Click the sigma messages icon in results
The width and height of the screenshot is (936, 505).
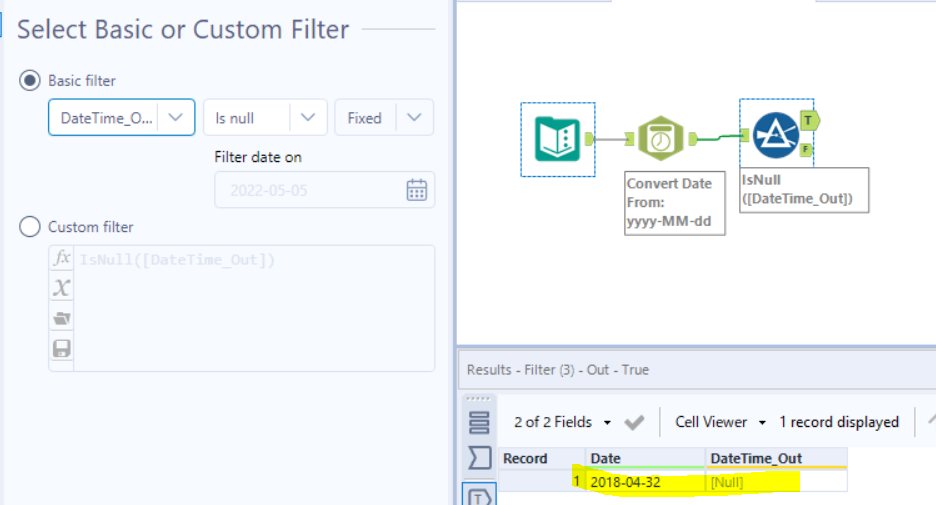click(x=479, y=458)
